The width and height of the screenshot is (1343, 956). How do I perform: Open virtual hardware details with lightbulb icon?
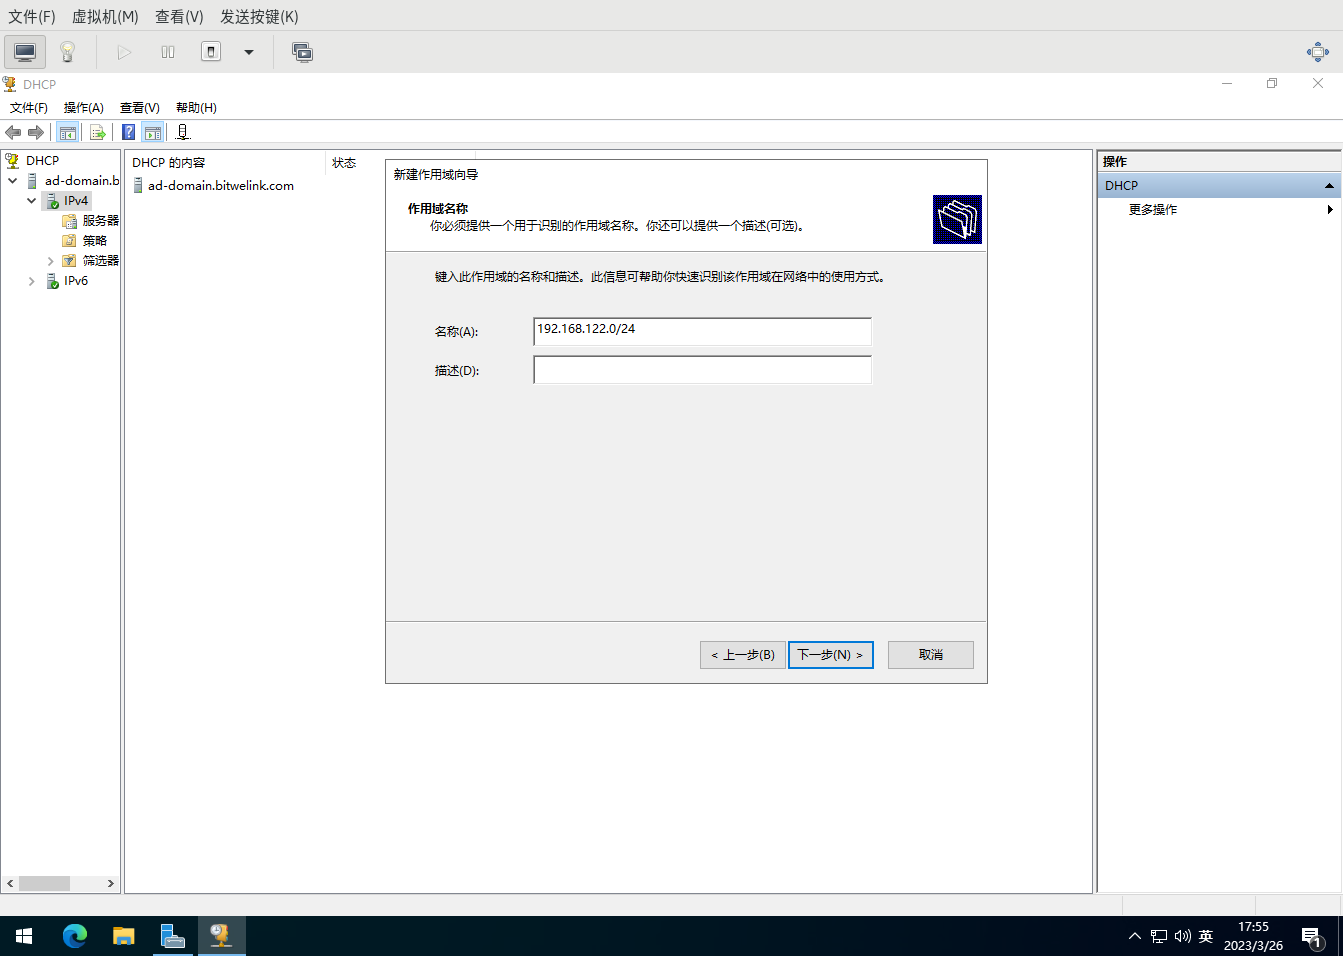pyautogui.click(x=67, y=52)
